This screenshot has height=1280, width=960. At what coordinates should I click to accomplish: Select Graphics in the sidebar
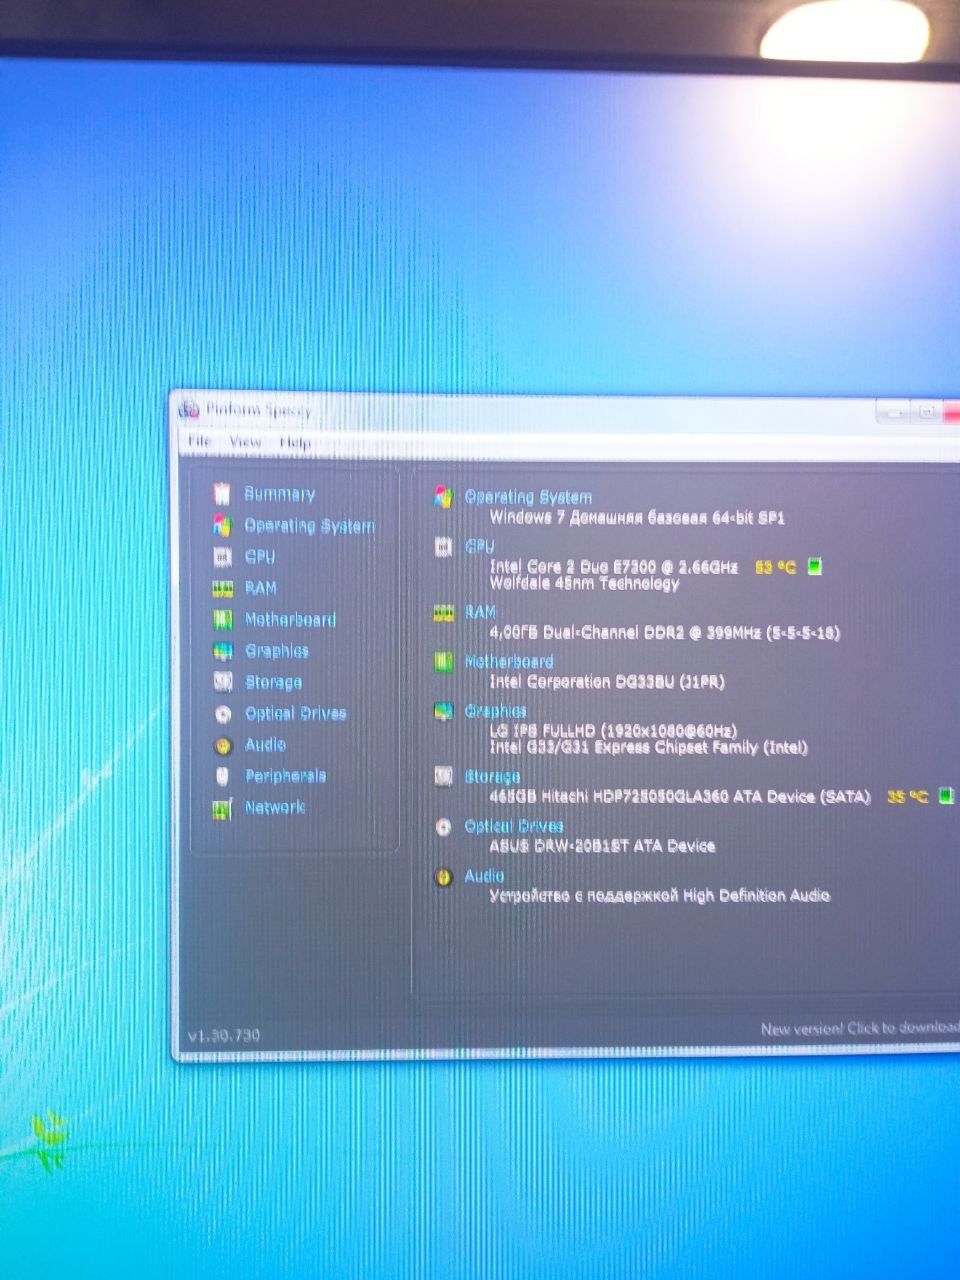277,651
